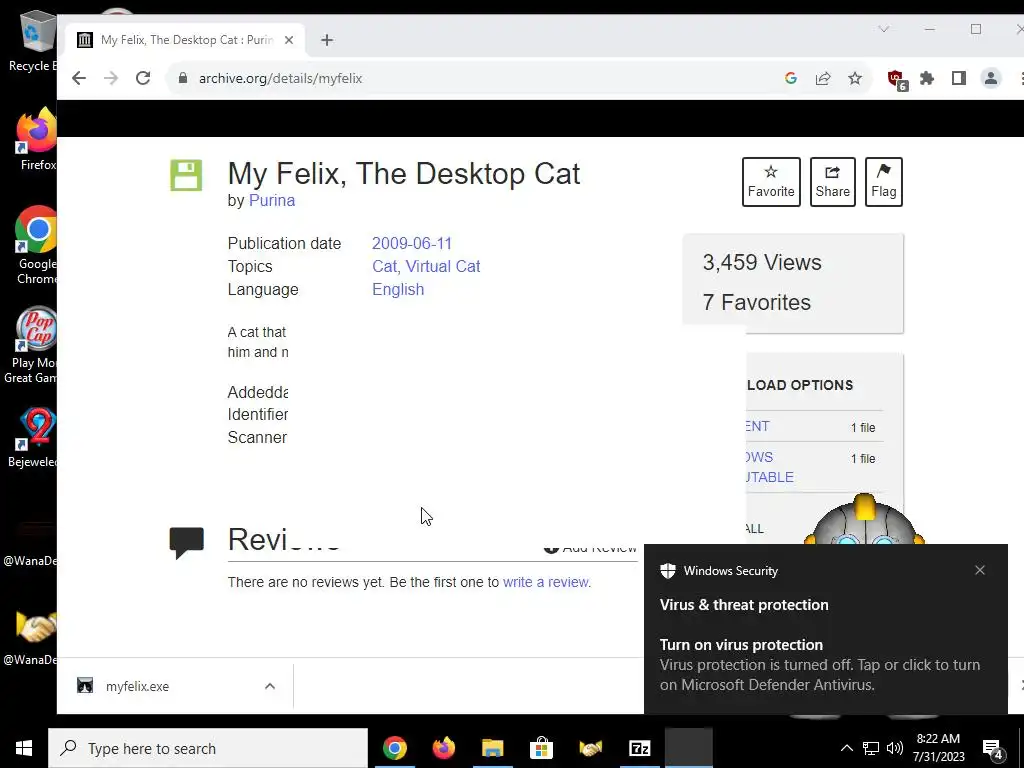This screenshot has width=1024, height=768.
Task: Click the share page icon in address bar
Action: pyautogui.click(x=823, y=78)
